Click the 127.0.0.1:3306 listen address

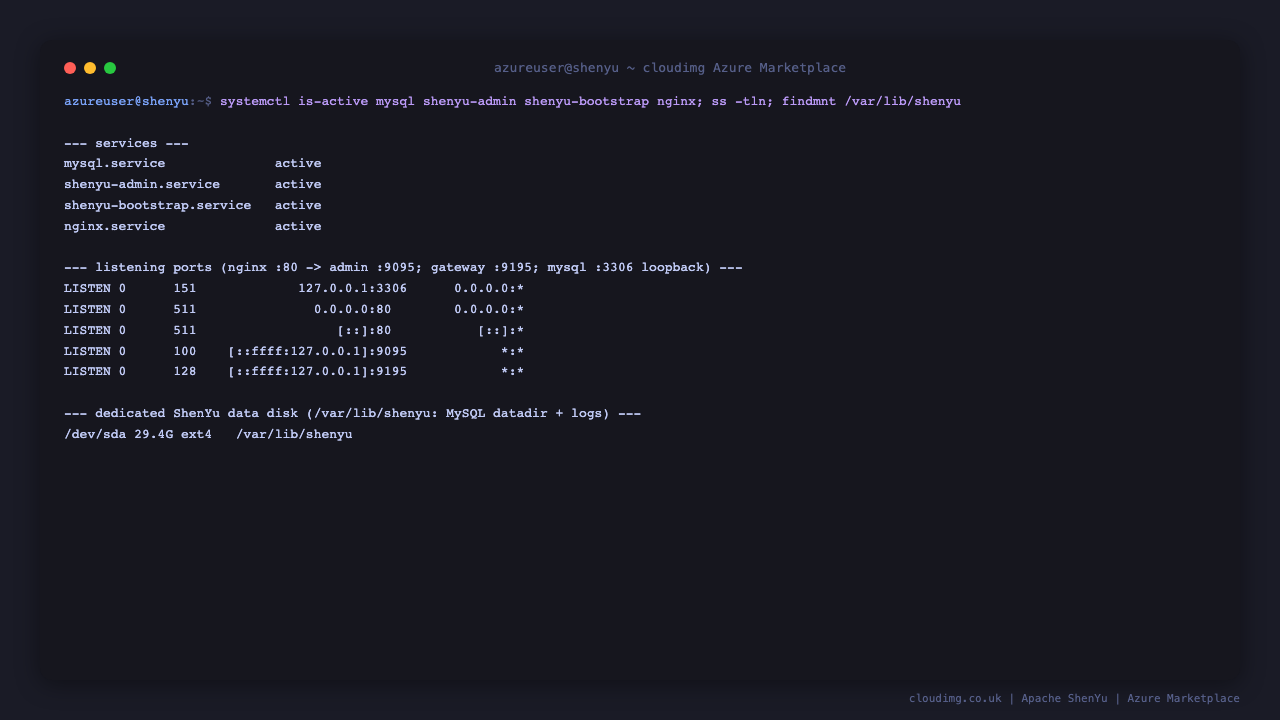coord(352,288)
